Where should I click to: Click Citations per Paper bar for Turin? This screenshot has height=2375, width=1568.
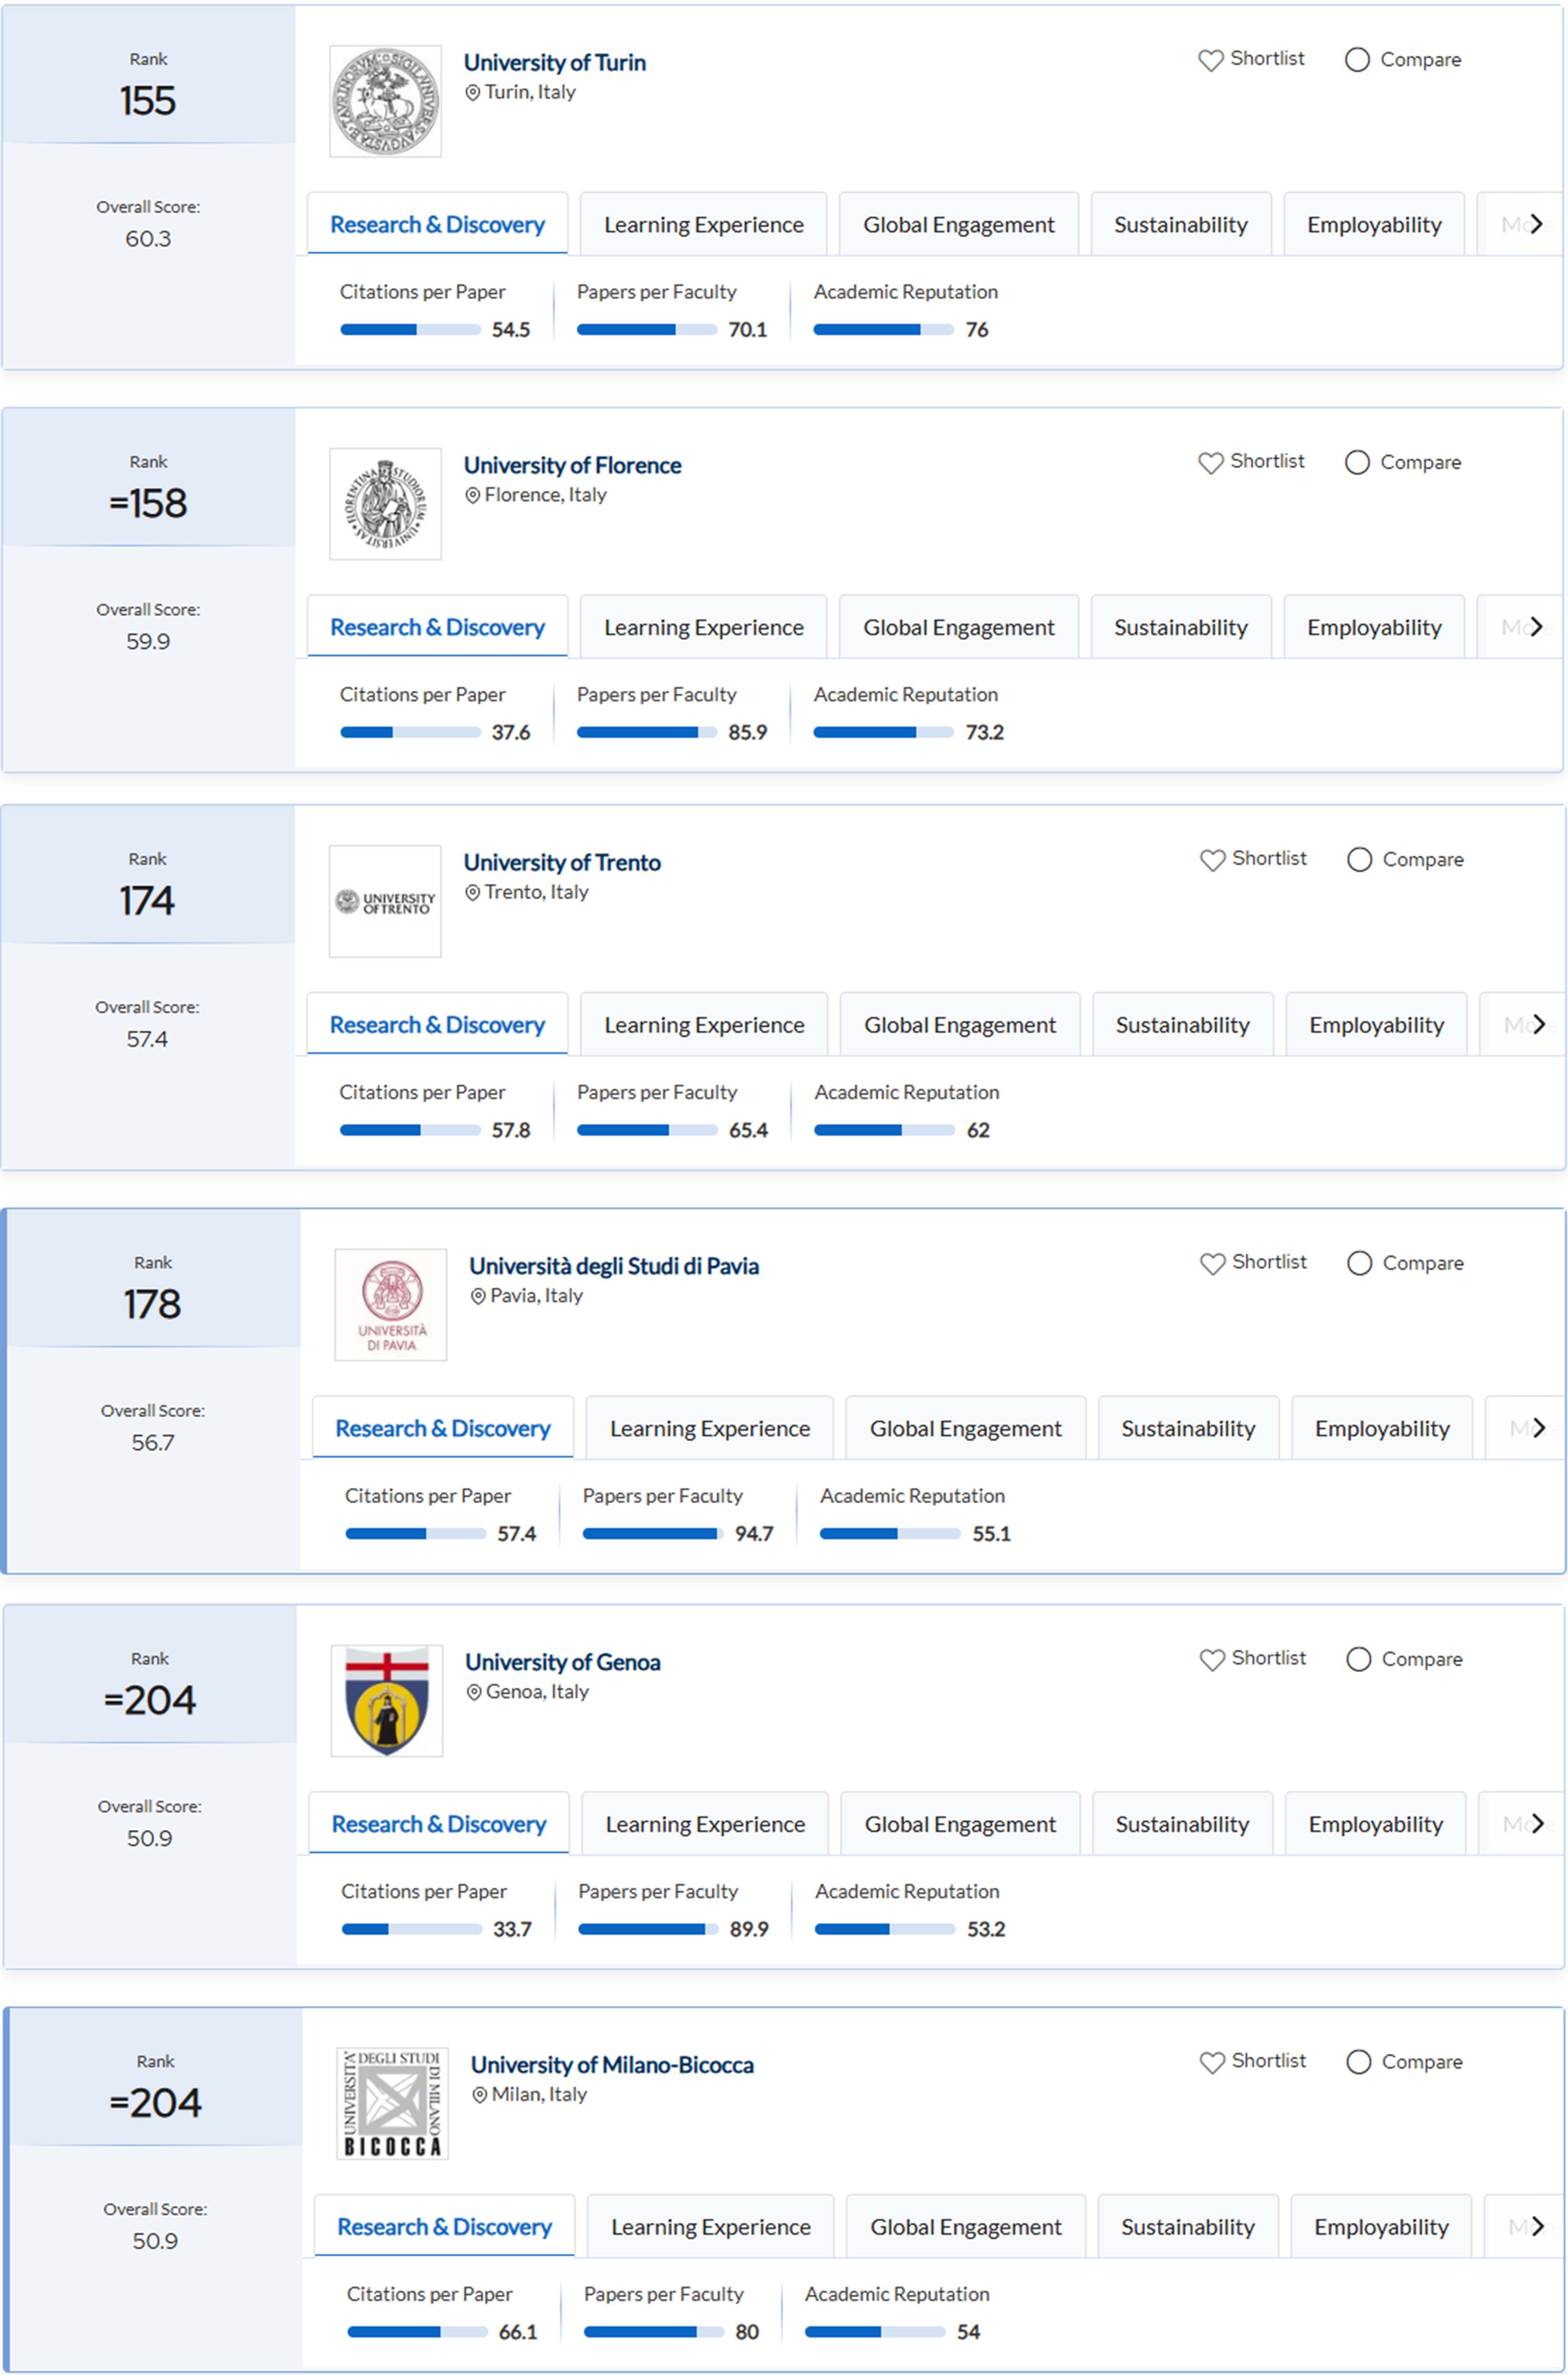pyautogui.click(x=410, y=329)
